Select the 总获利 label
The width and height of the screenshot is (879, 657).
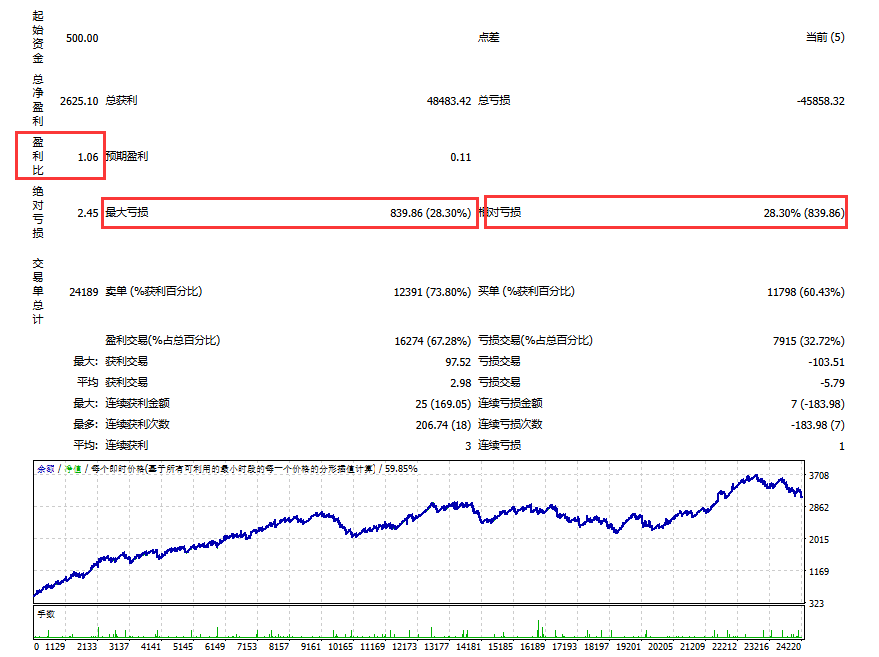(121, 100)
